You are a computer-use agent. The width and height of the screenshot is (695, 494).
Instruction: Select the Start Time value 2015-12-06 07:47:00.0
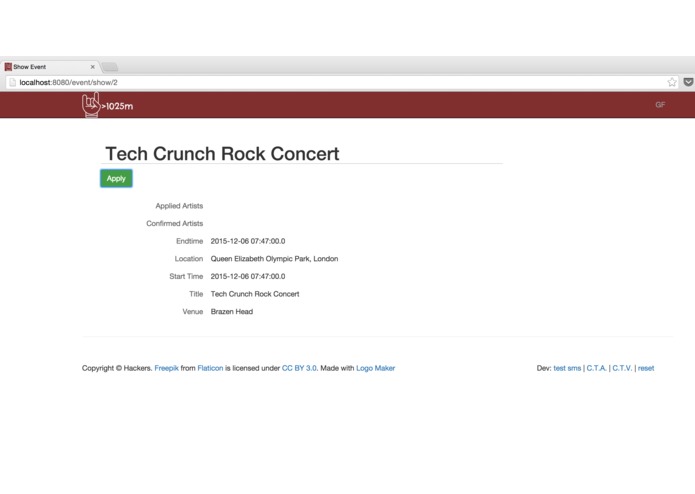coord(248,276)
